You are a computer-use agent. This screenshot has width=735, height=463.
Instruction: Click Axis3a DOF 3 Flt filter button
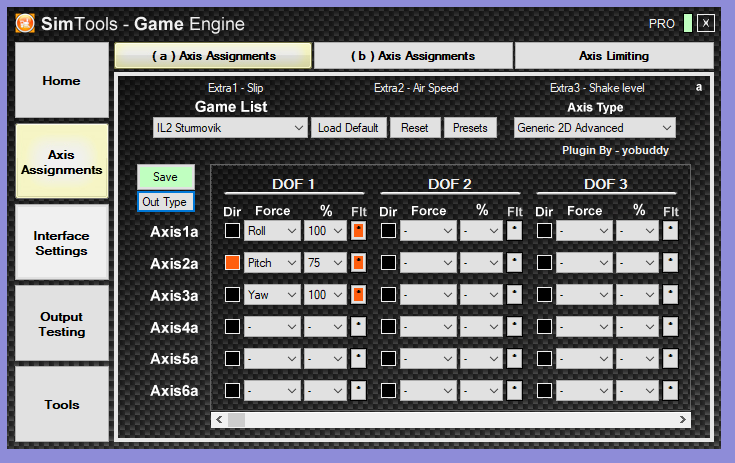pyautogui.click(x=670, y=294)
